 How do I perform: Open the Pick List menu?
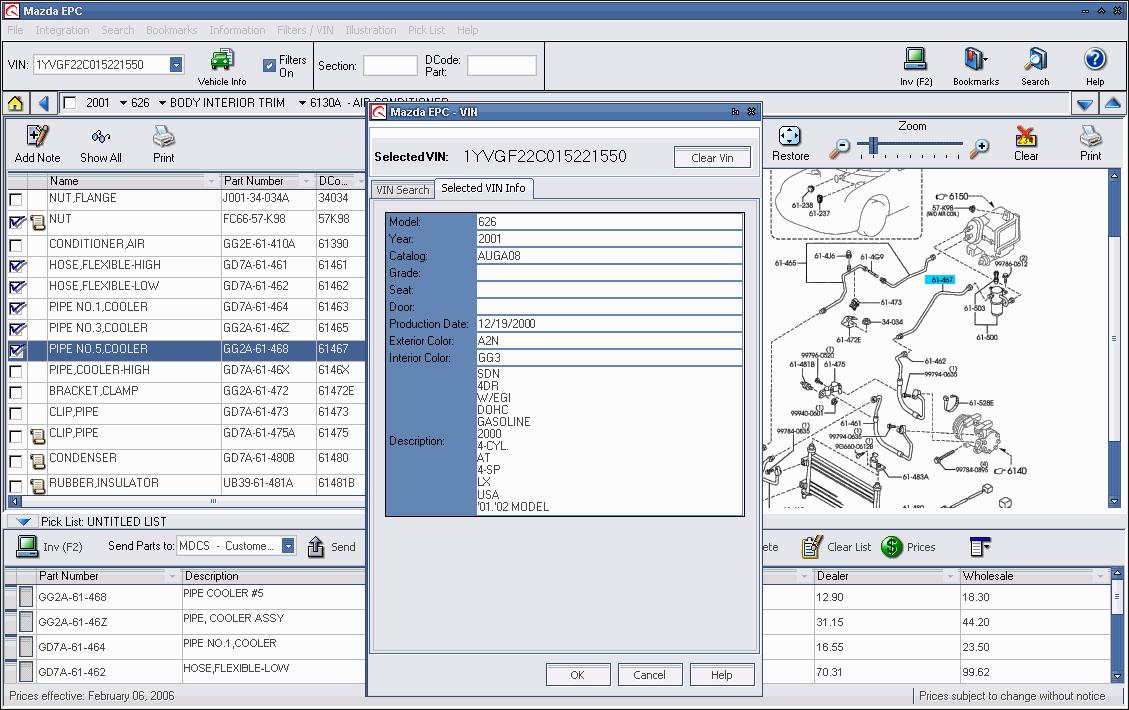[x=426, y=30]
